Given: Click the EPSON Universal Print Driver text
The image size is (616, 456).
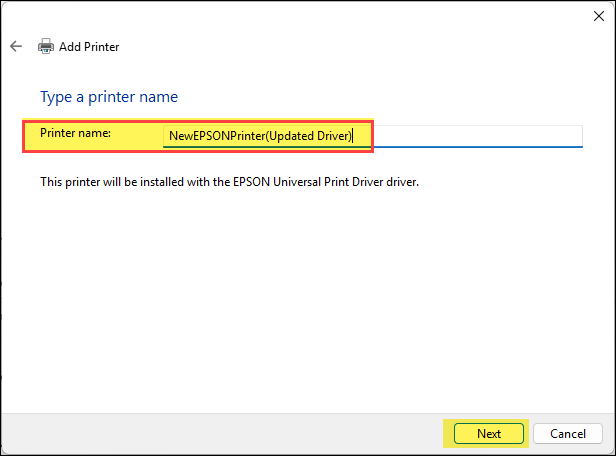Looking at the screenshot, I should 308,182.
